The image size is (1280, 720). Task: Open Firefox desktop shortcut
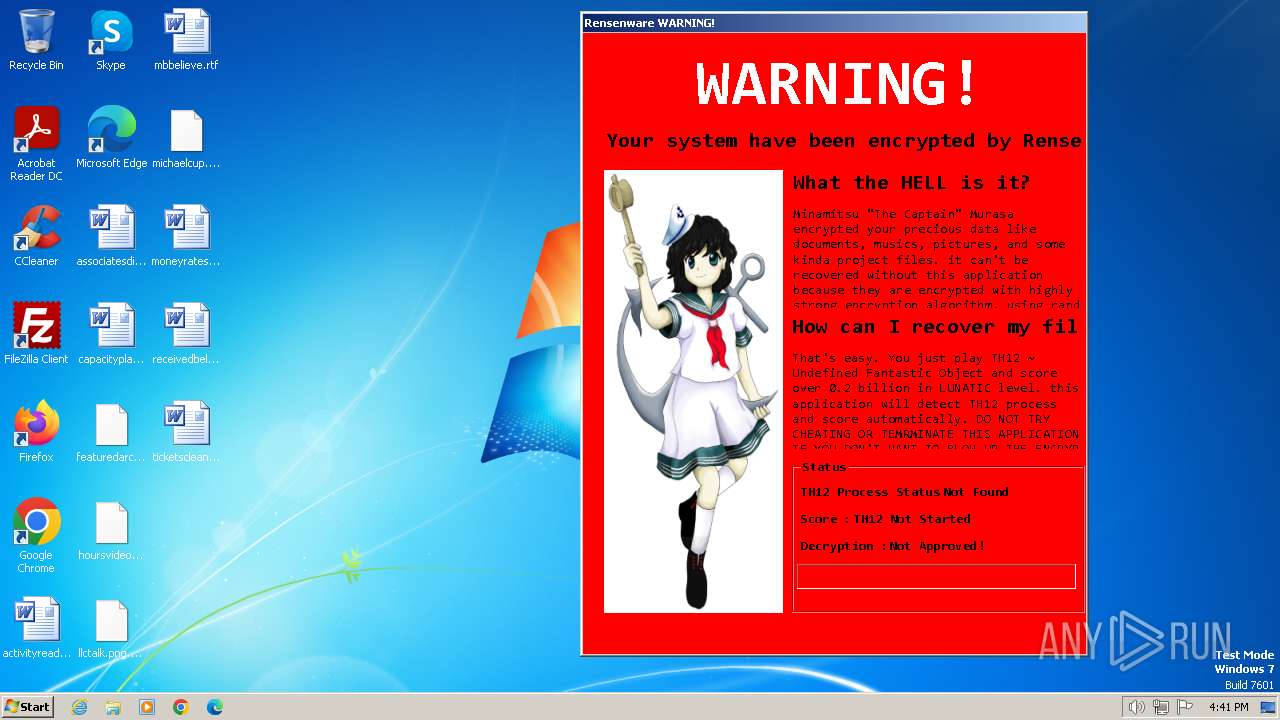[x=36, y=431]
